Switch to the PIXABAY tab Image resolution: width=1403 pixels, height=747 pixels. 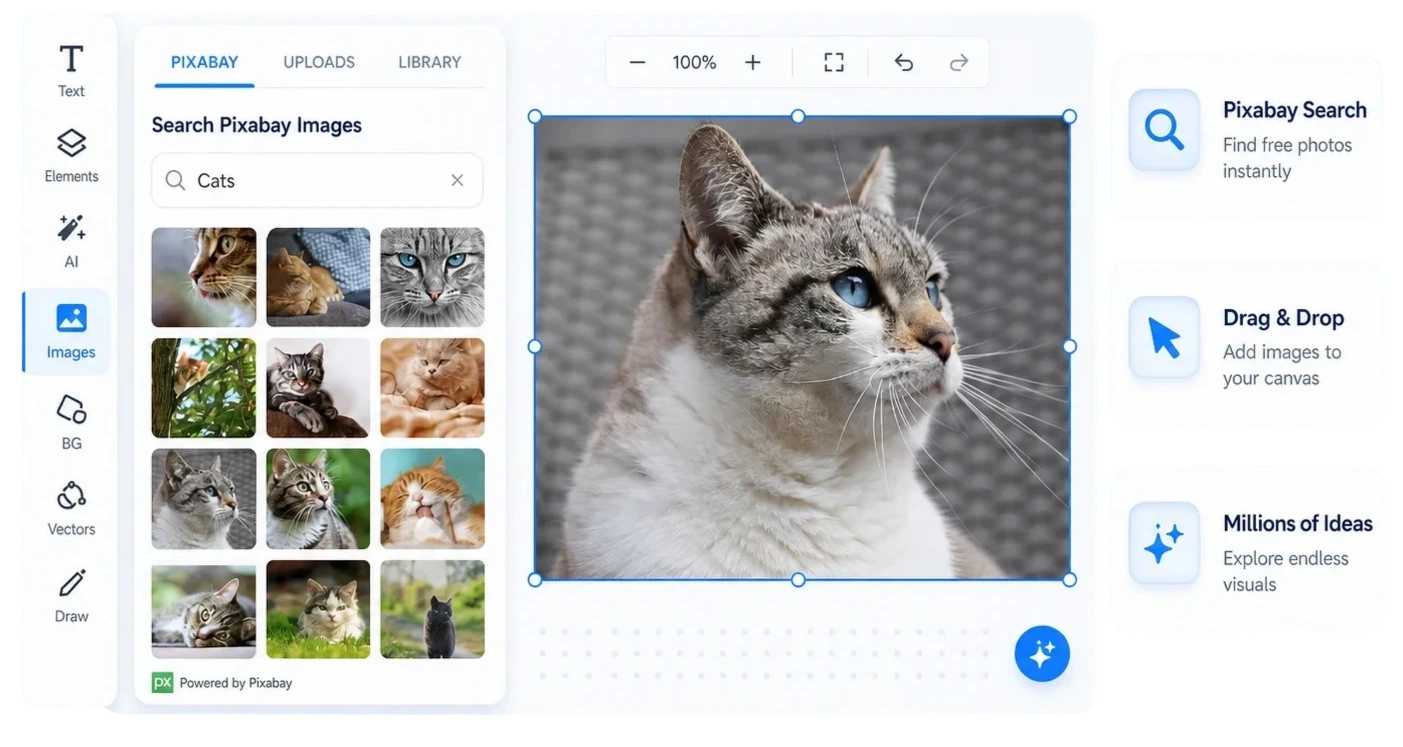(x=204, y=62)
